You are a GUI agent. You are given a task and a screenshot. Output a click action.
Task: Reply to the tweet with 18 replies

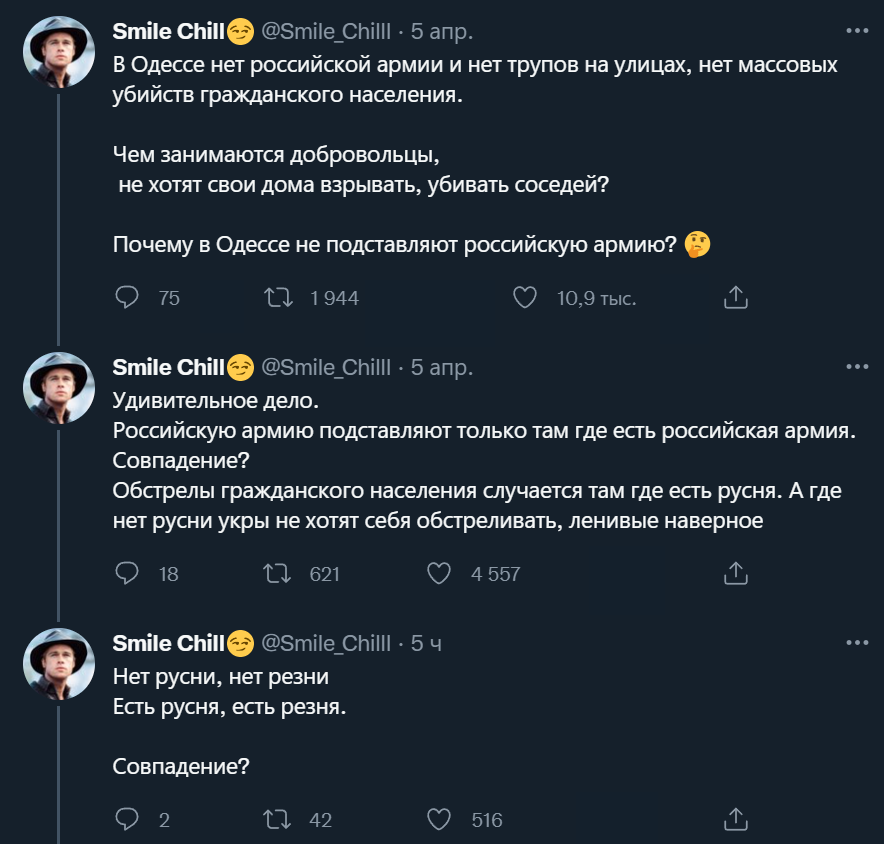(x=127, y=573)
